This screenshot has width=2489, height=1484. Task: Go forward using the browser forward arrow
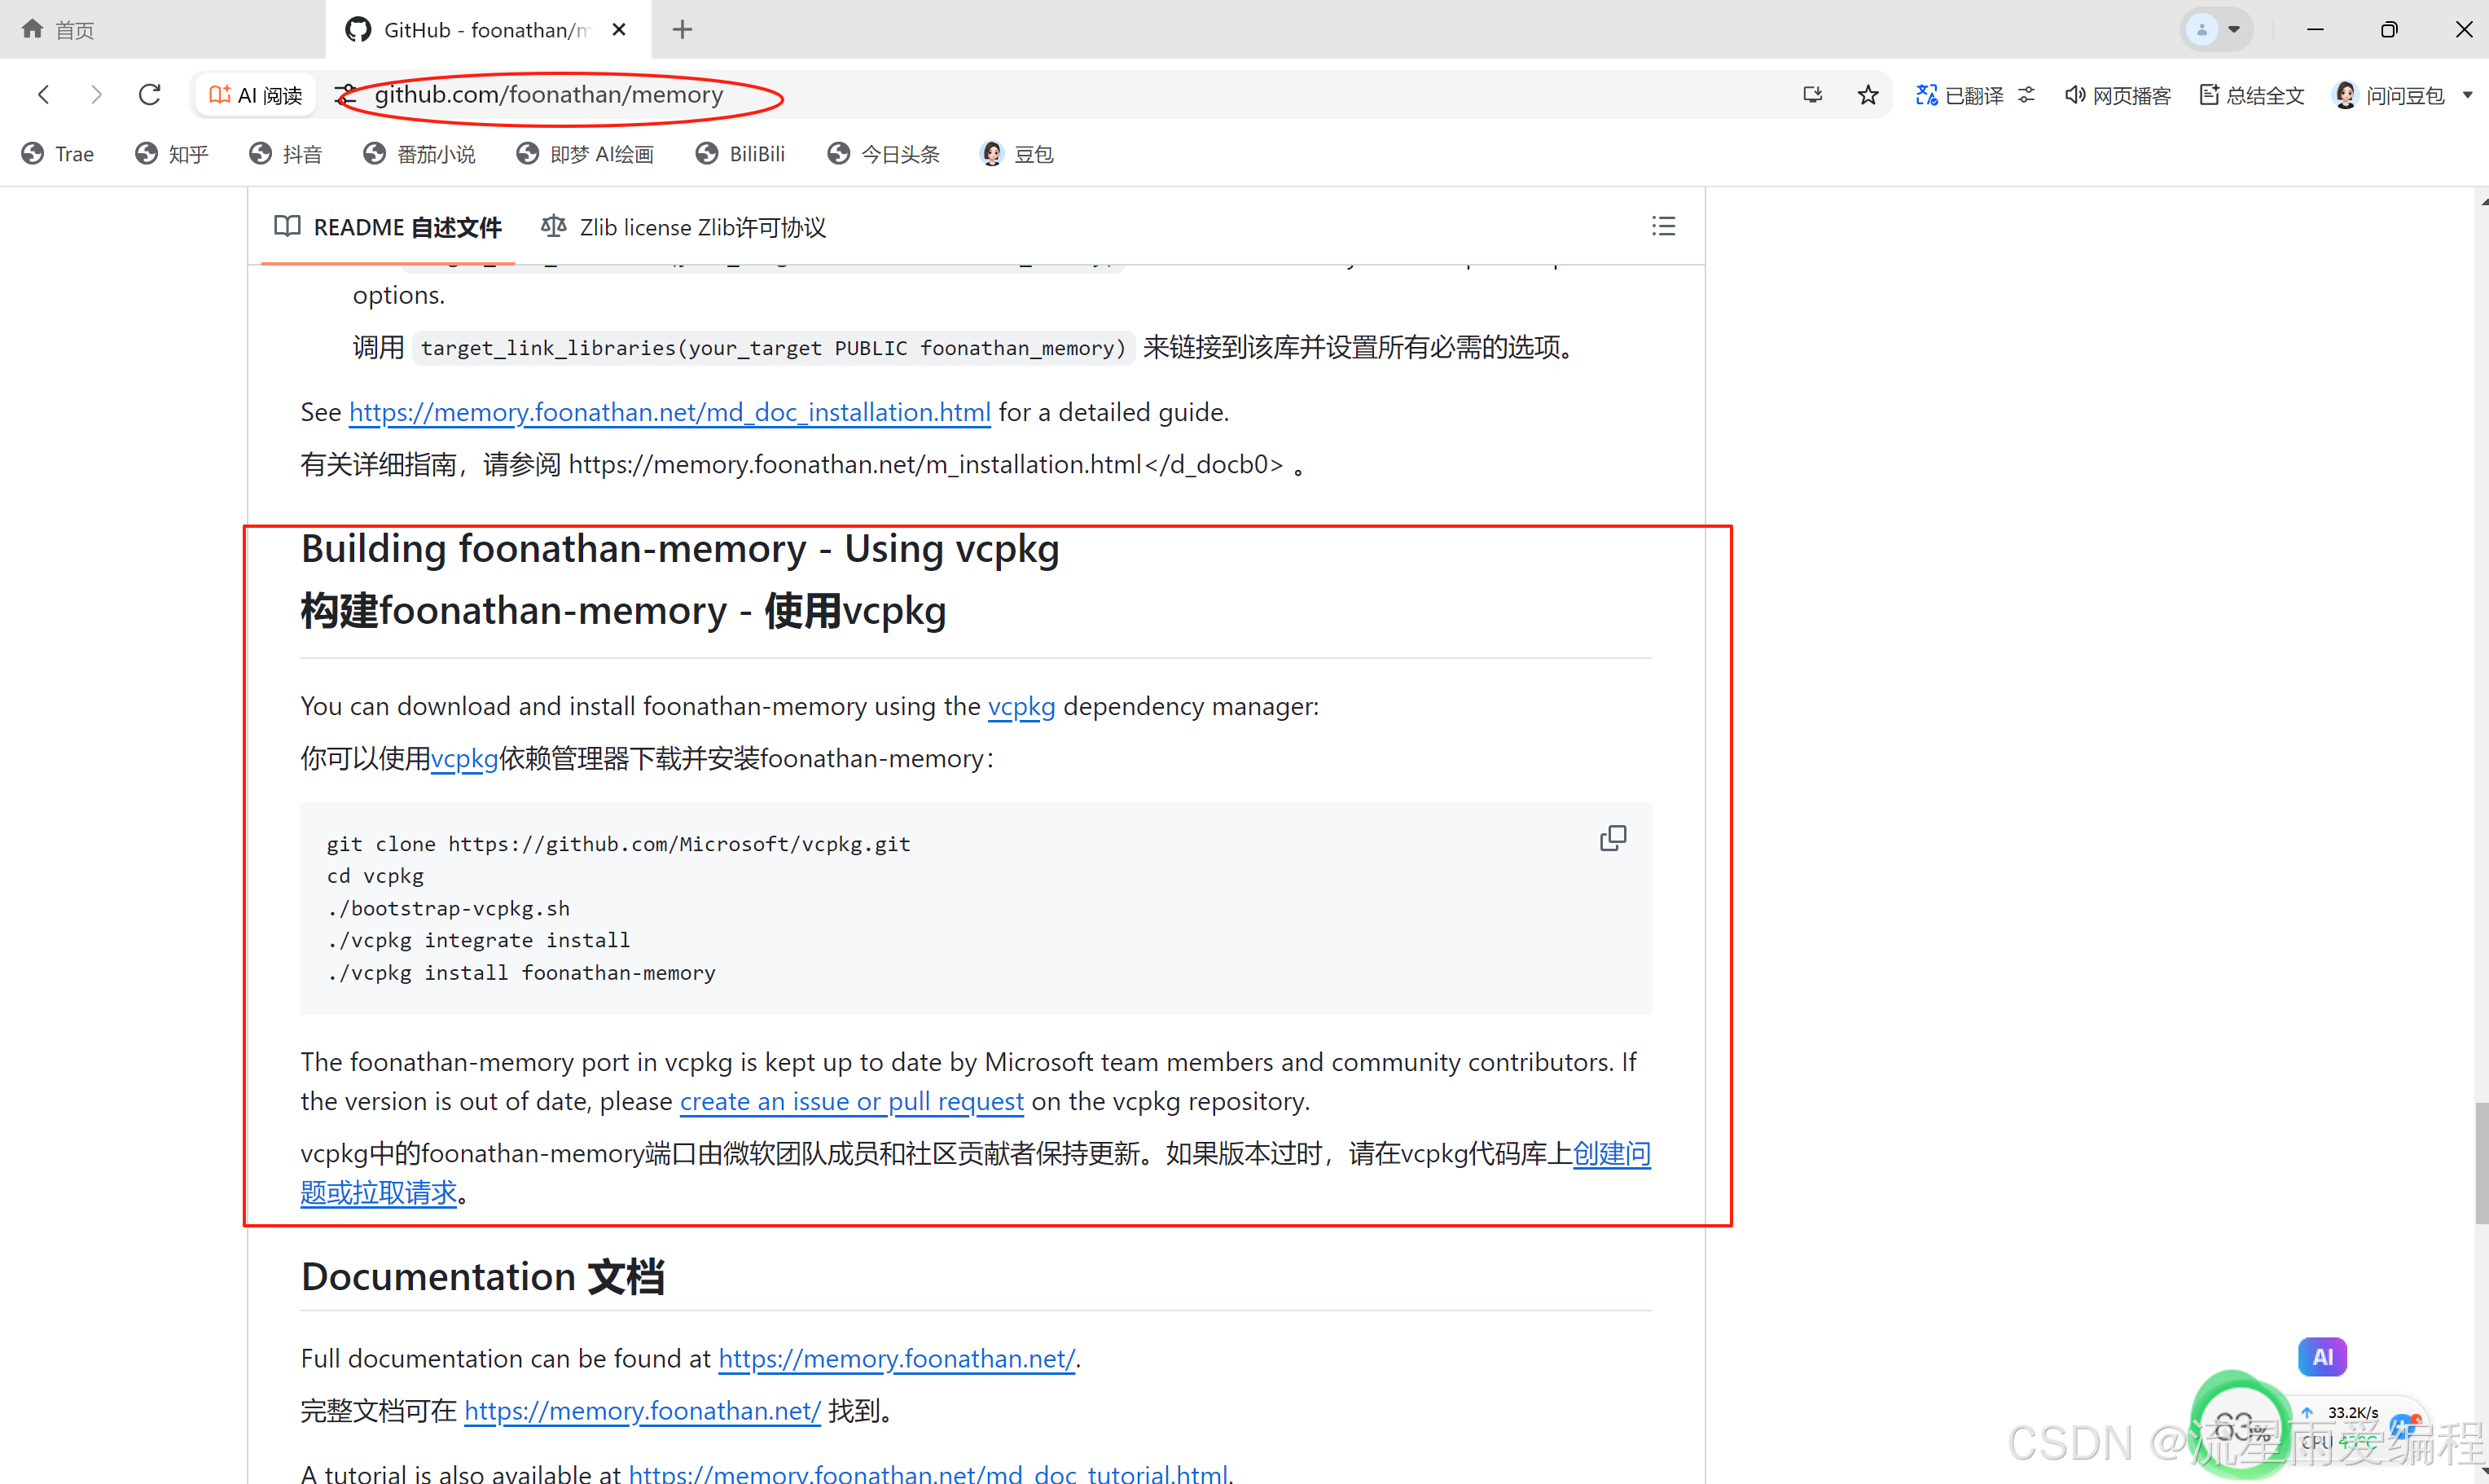point(96,95)
